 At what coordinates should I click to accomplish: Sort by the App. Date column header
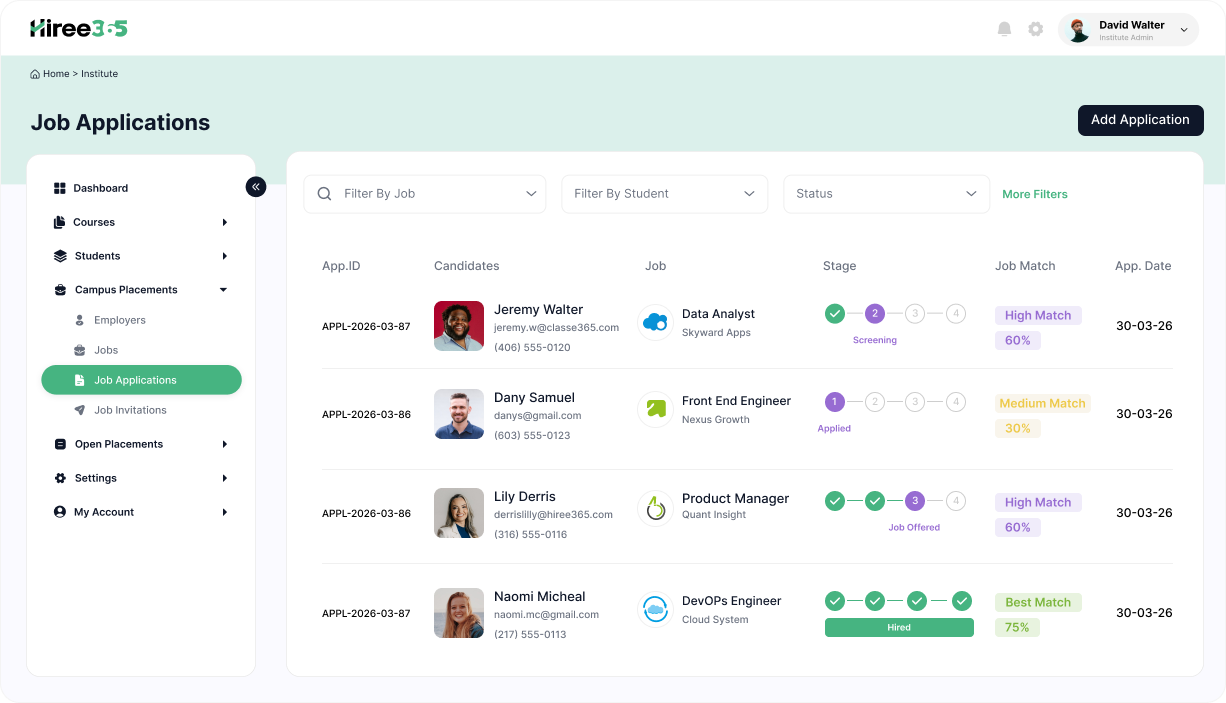pyautogui.click(x=1143, y=266)
